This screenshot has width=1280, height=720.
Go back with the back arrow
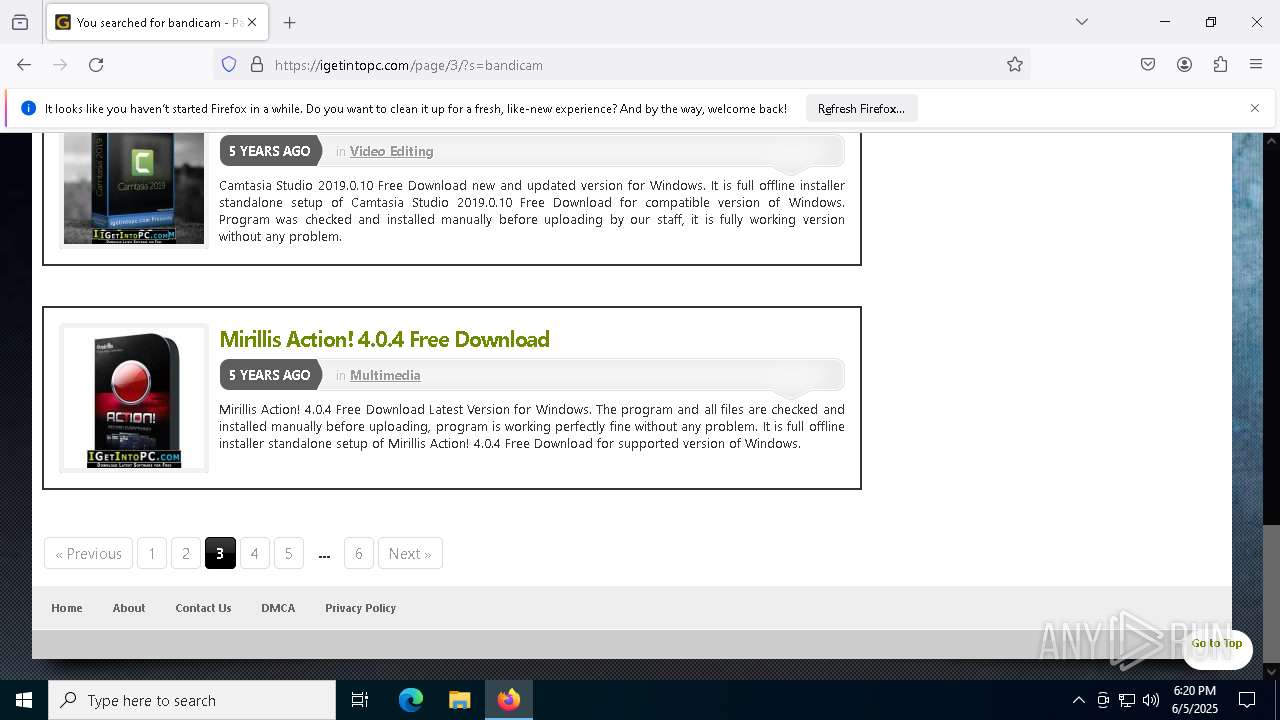[x=24, y=65]
